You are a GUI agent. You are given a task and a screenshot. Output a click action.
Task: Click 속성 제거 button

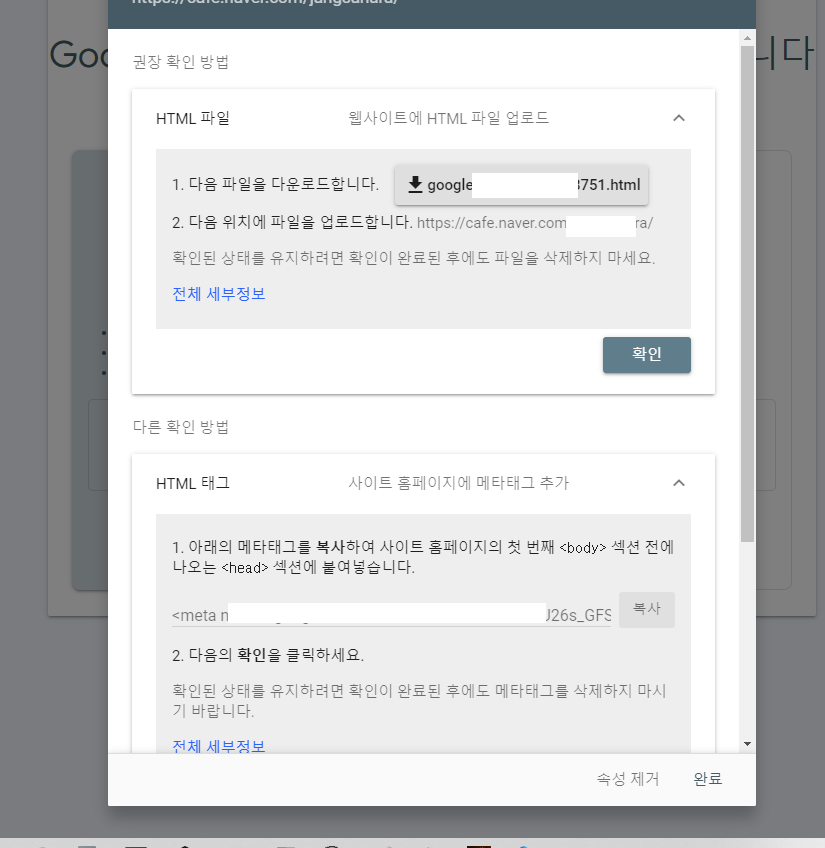(x=628, y=779)
